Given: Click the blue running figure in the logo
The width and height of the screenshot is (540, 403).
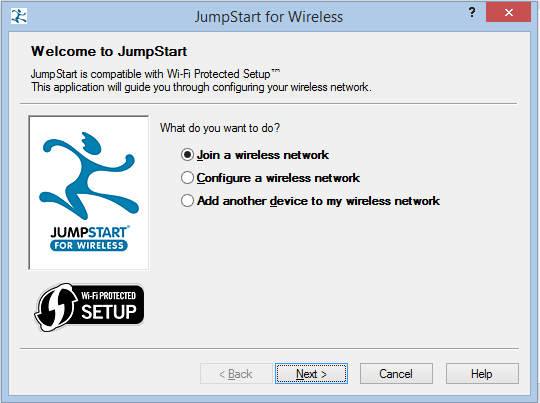Looking at the screenshot, I should click(x=89, y=175).
